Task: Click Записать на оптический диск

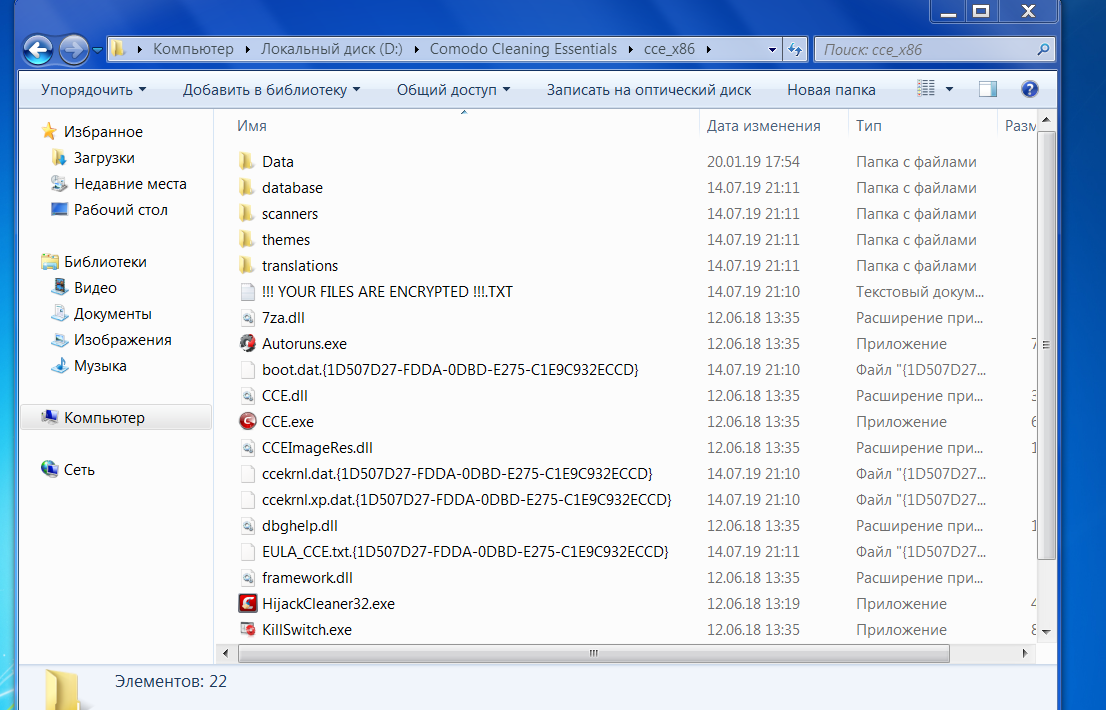Action: point(649,90)
